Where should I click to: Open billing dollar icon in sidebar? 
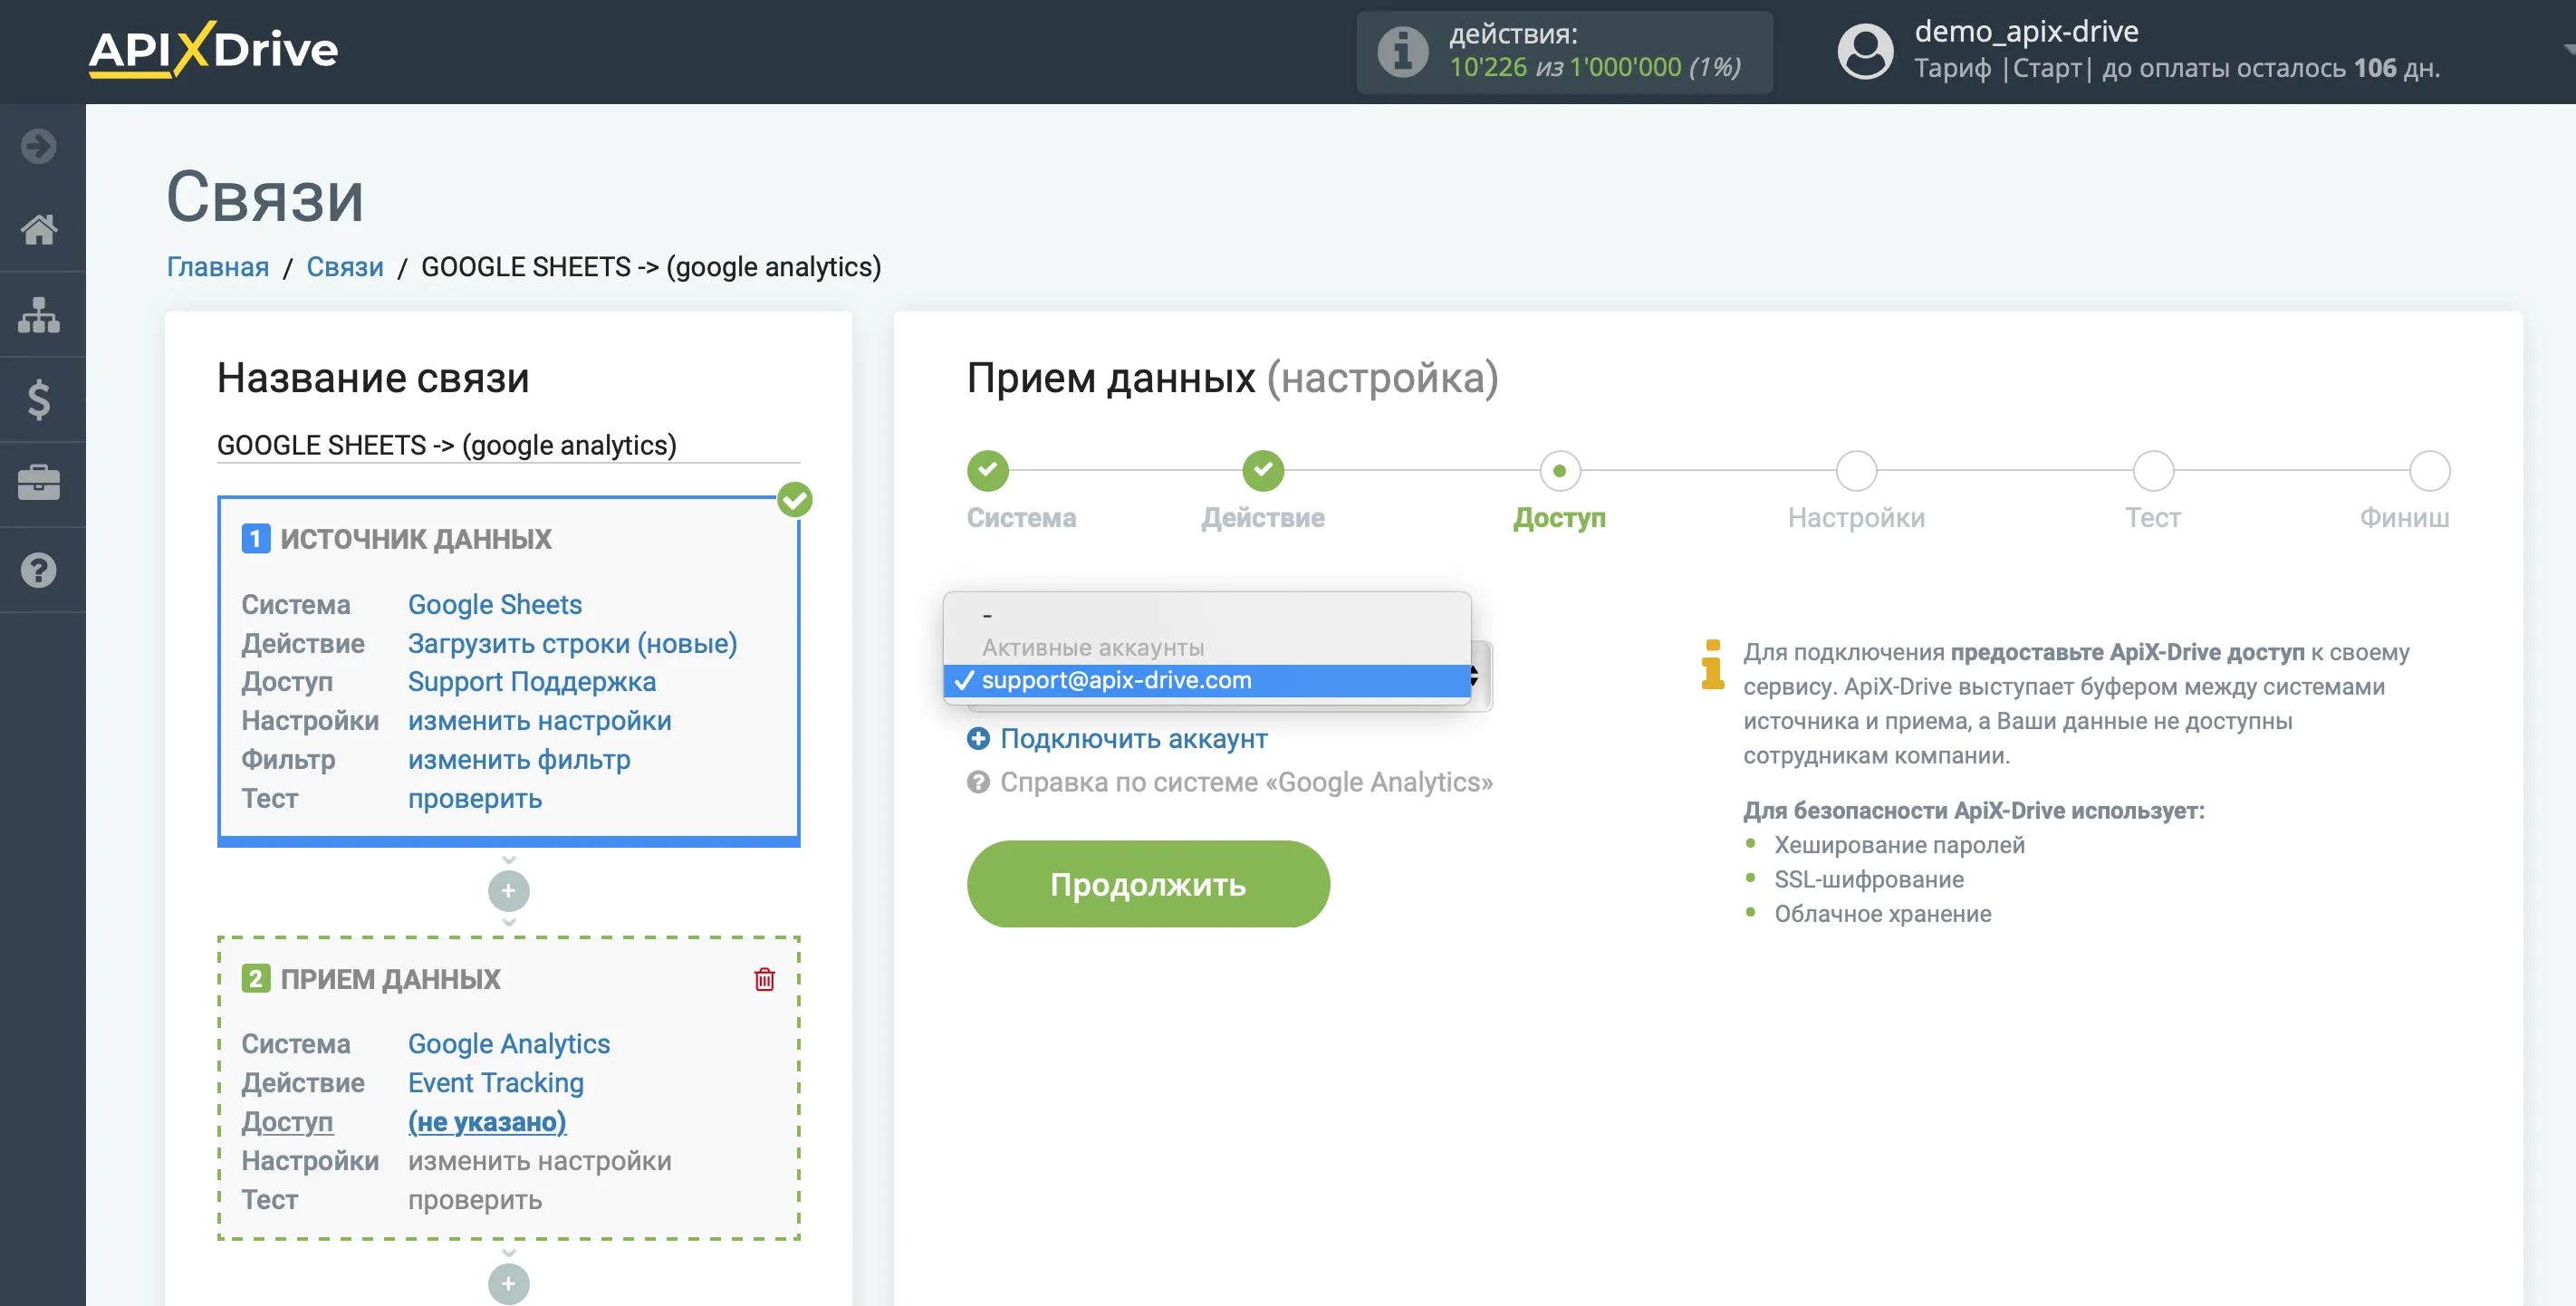coord(39,400)
